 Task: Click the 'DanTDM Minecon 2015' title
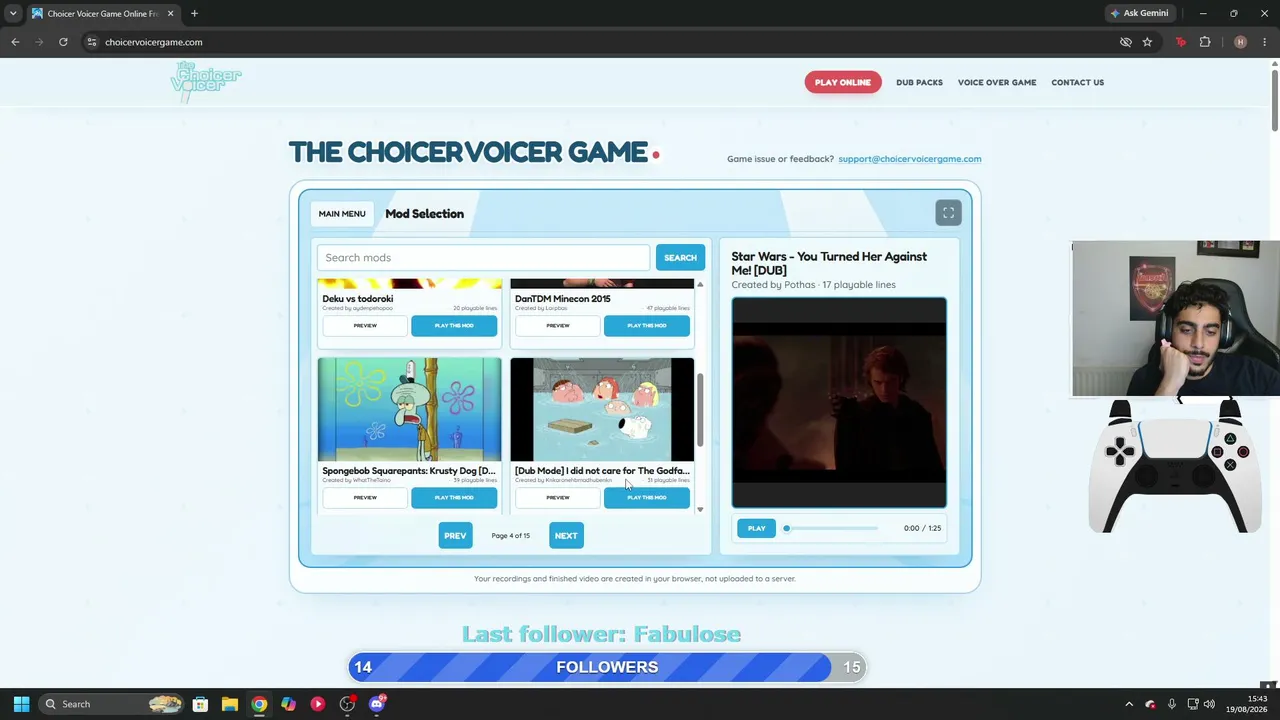click(x=562, y=298)
